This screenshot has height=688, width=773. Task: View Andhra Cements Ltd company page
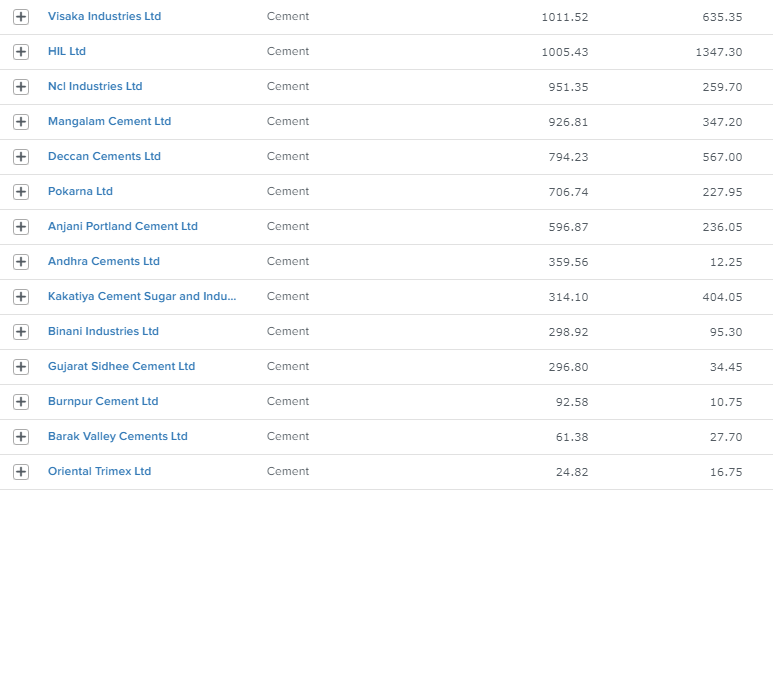point(104,261)
